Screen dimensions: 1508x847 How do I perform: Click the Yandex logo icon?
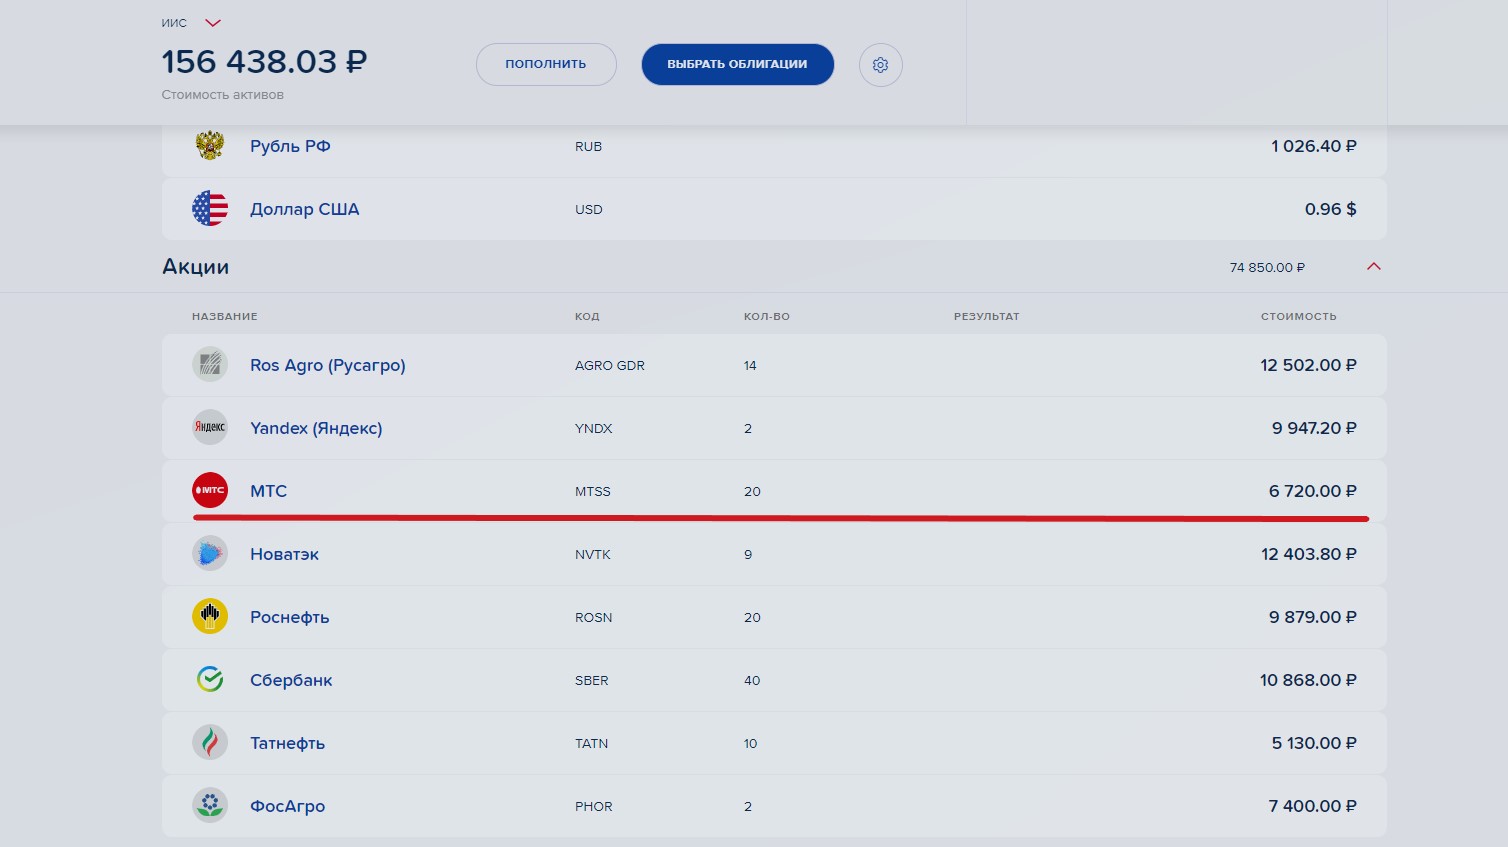point(210,428)
